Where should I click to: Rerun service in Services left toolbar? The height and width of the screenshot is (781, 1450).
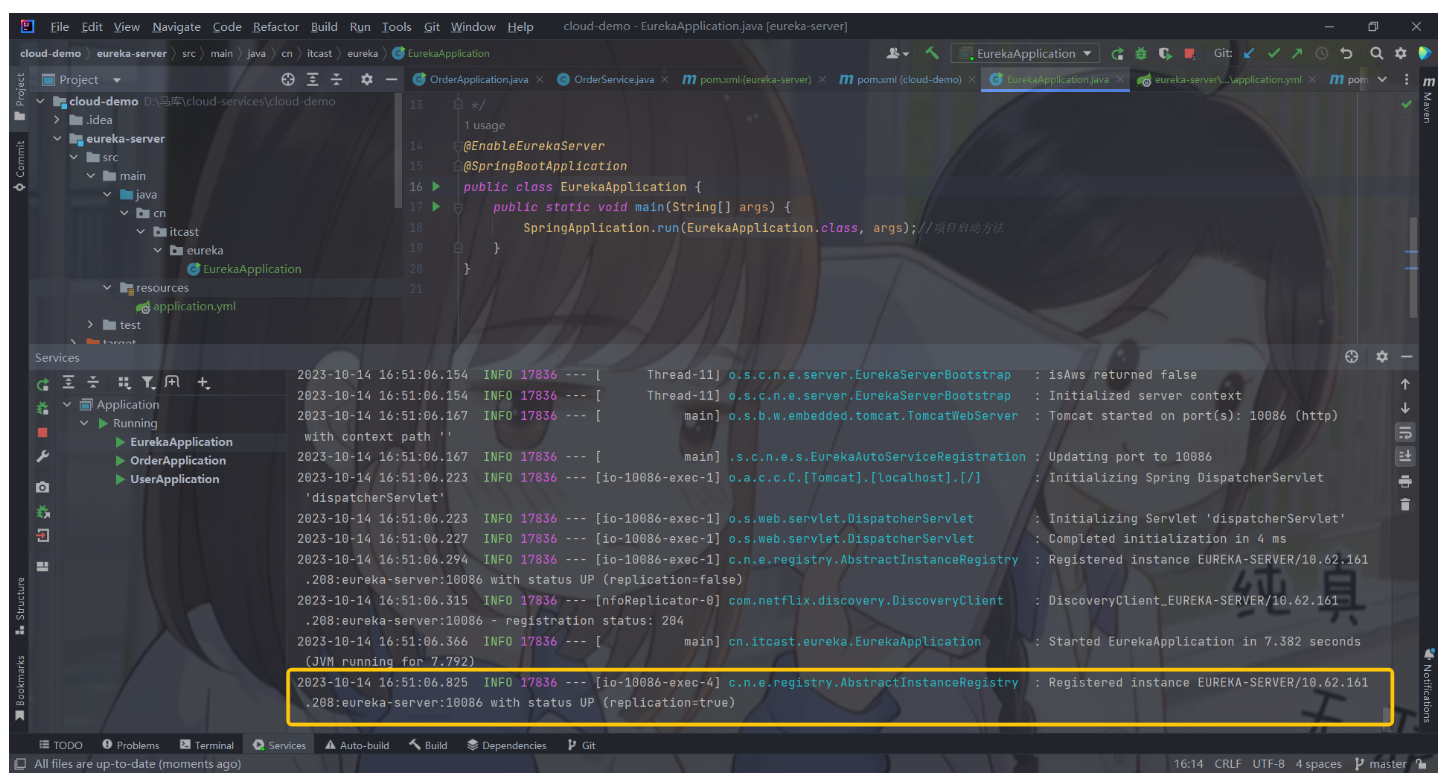coord(42,384)
